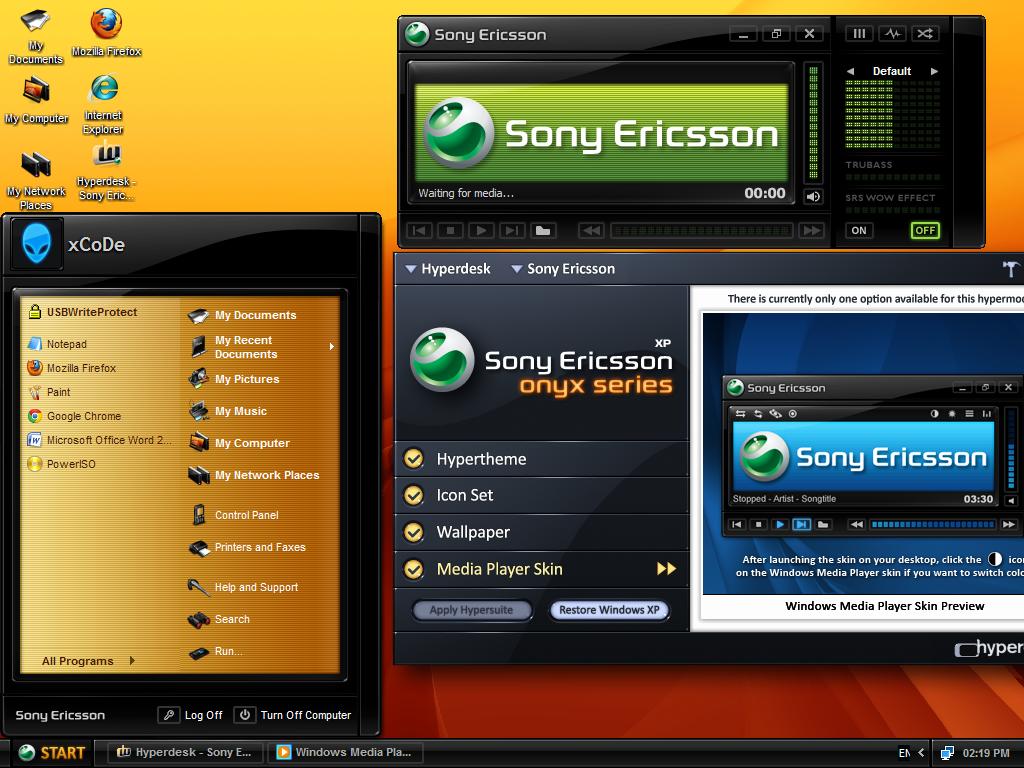
Task: Select Icon Set item in Hyperdesk list
Action: pos(542,496)
